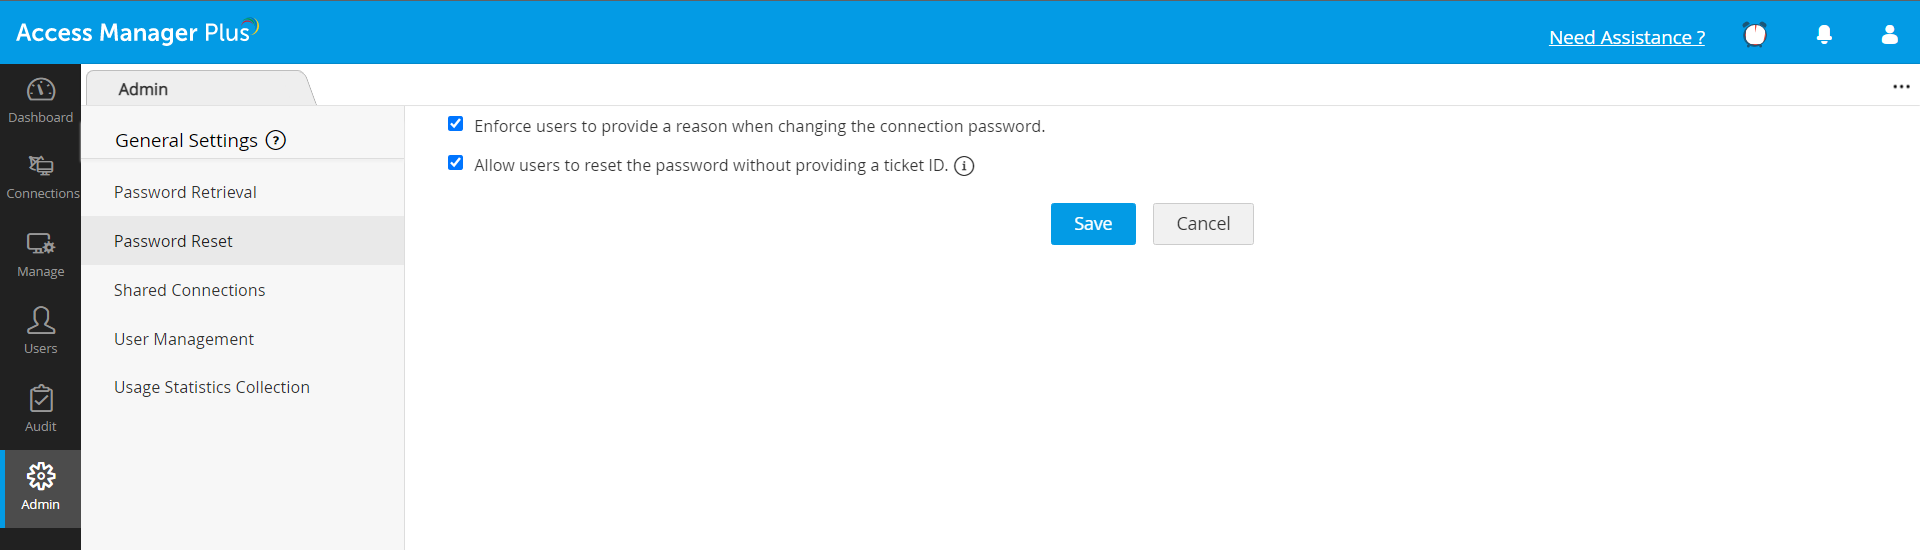Open the alarm clock icon in header
The height and width of the screenshot is (550, 1920).
[x=1755, y=35]
